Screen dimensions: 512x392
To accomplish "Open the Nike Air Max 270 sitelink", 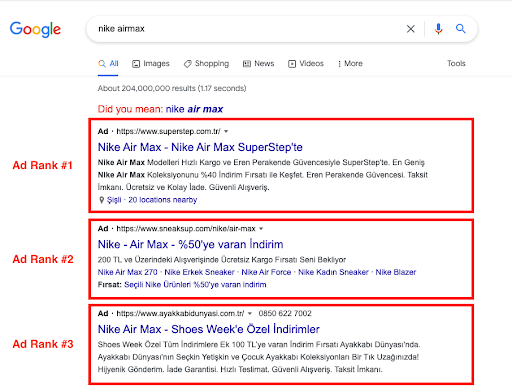I will (127, 272).
